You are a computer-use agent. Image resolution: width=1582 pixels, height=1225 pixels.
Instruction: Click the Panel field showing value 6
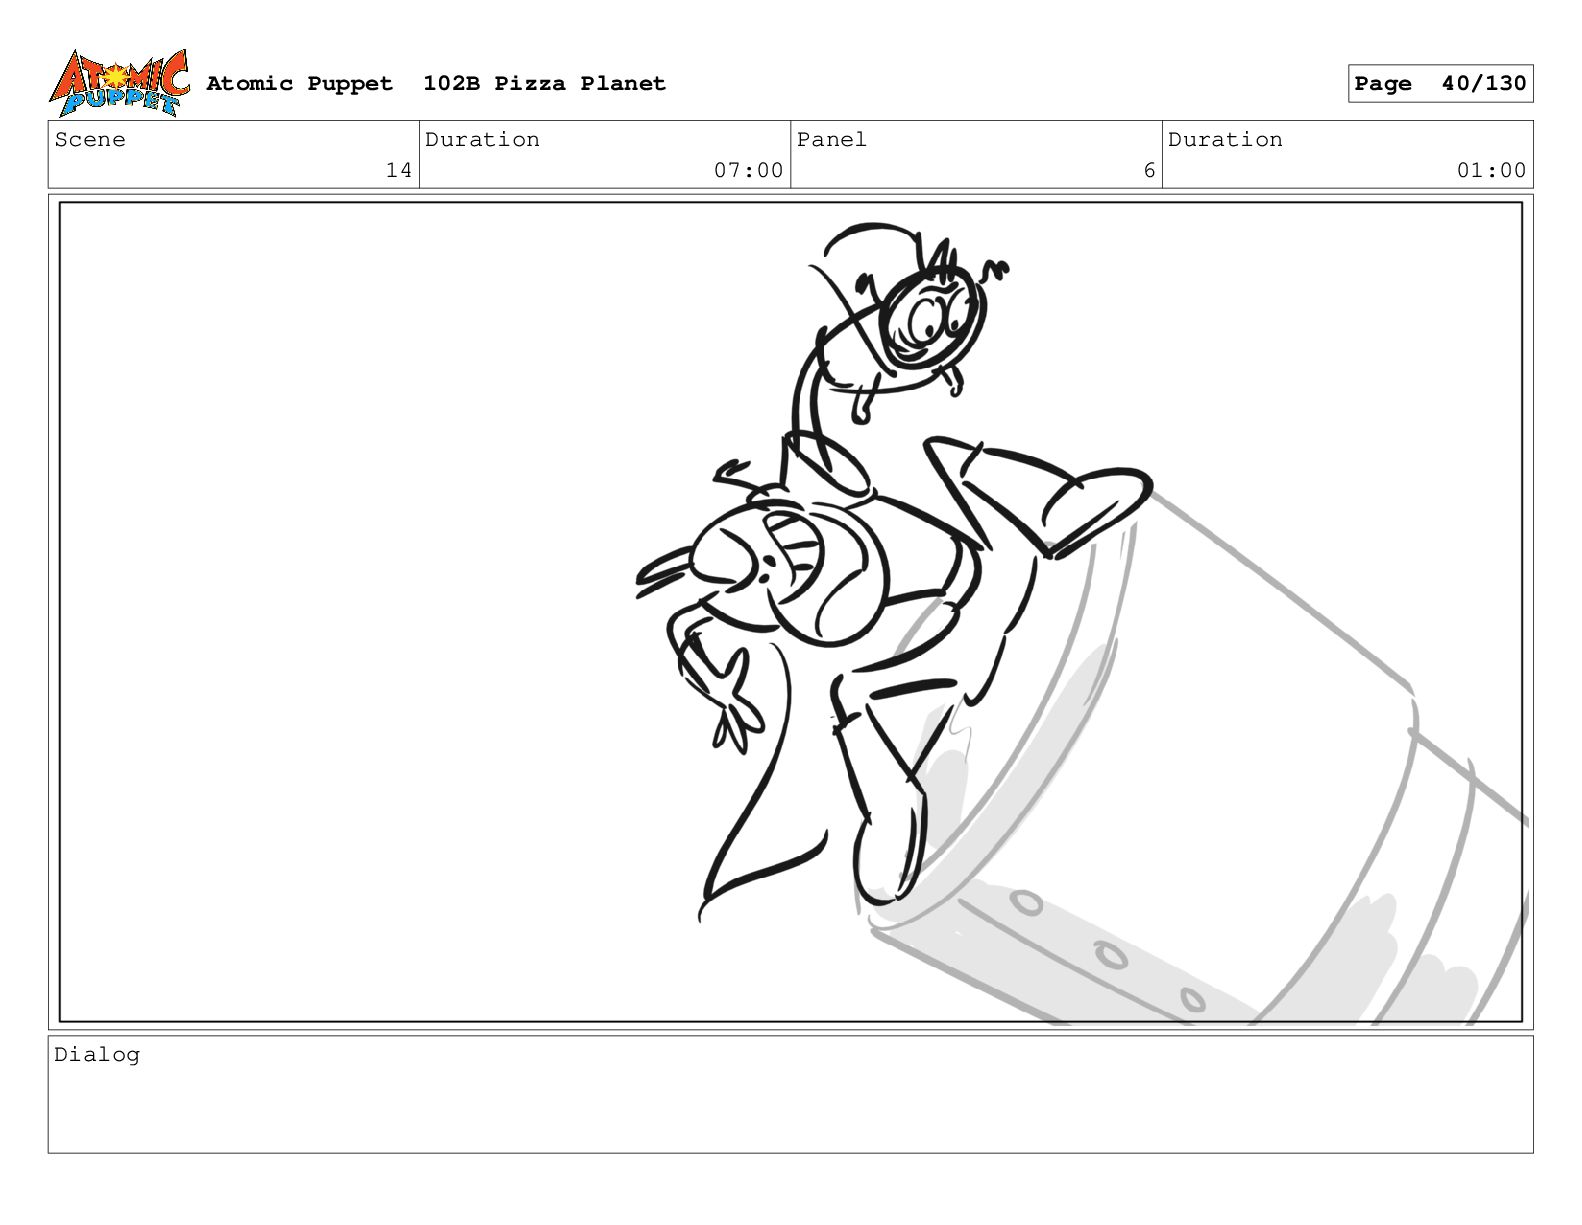[976, 155]
